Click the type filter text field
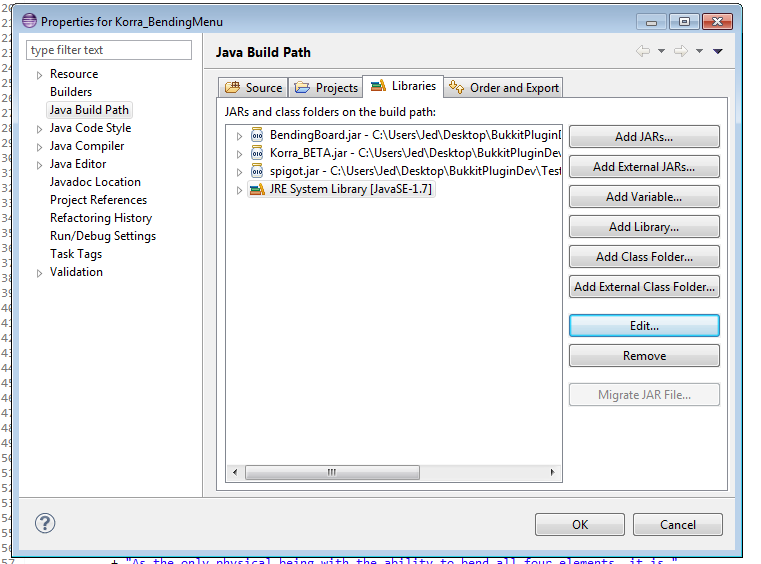Screen dimensions: 761x564 coord(109,50)
